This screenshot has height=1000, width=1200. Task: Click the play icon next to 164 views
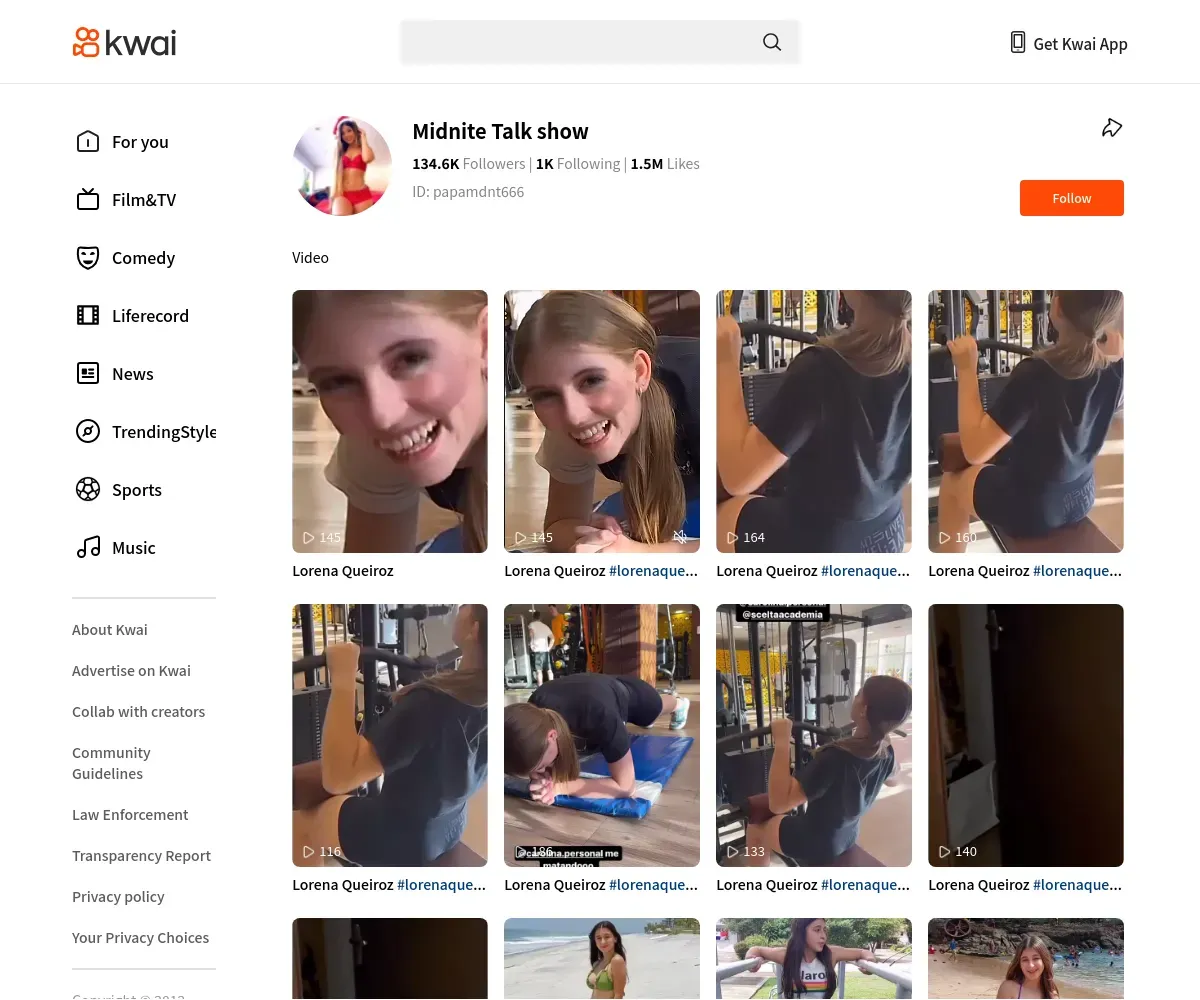(733, 538)
